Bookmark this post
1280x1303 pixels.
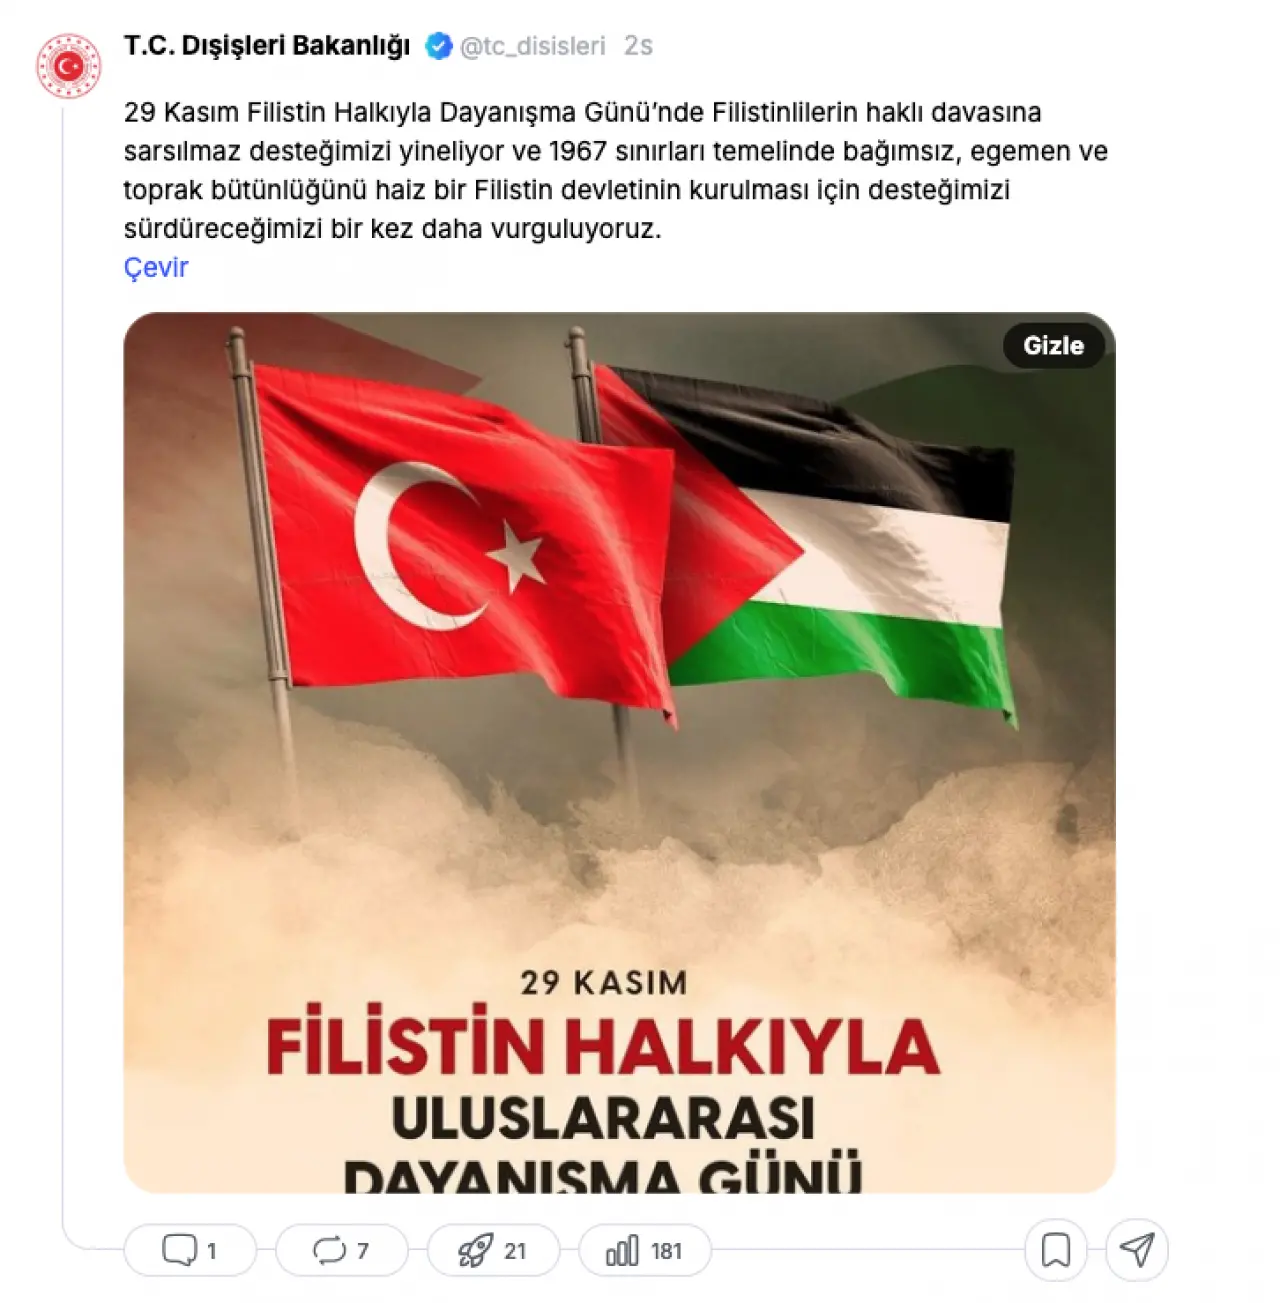pyautogui.click(x=1056, y=1250)
